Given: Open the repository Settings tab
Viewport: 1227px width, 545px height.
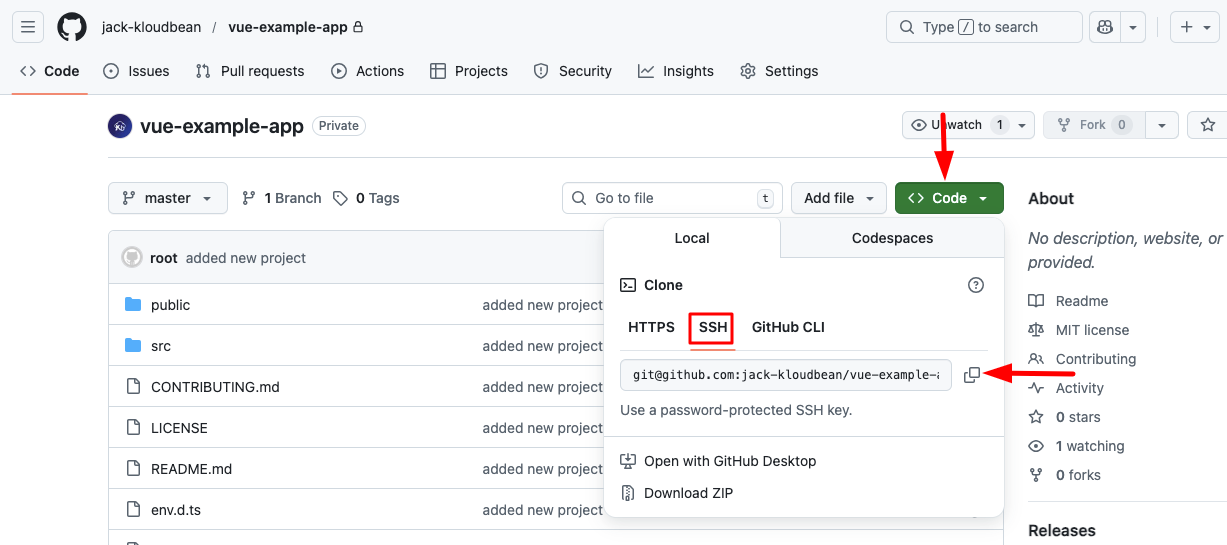Looking at the screenshot, I should (x=779, y=71).
